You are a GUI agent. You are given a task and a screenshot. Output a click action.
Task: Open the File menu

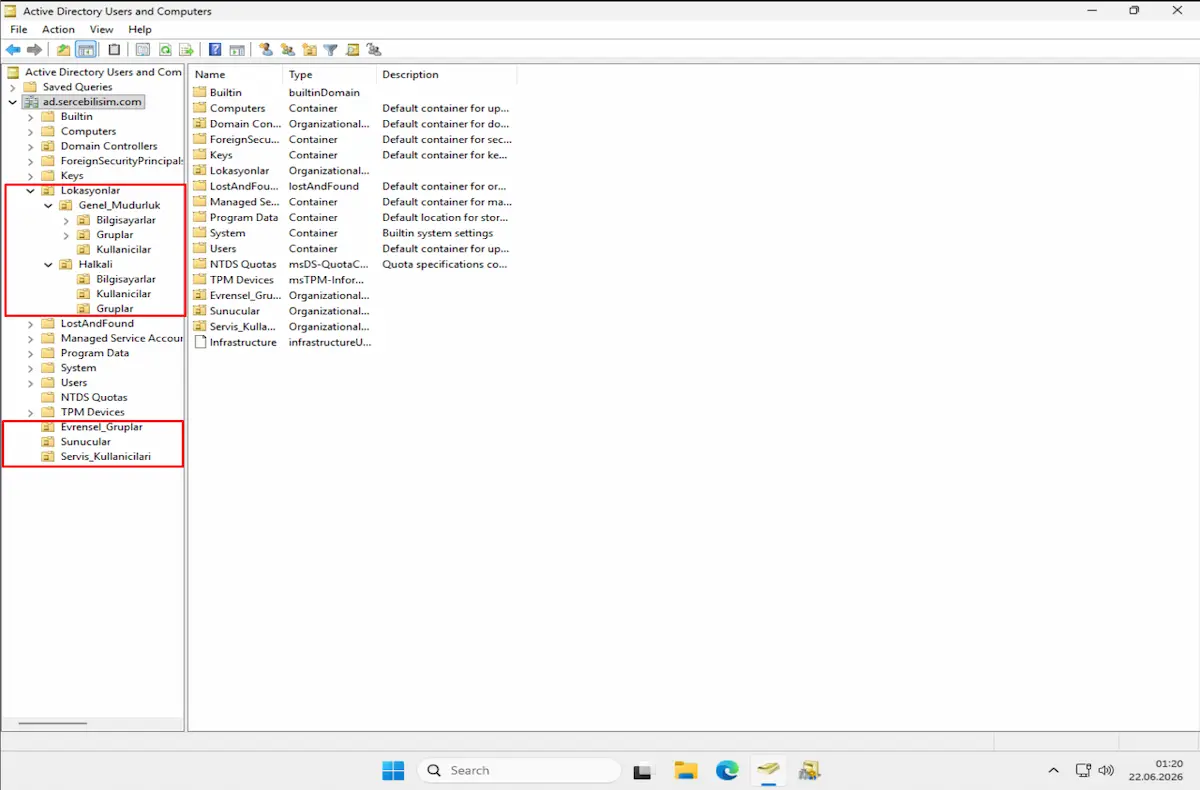pyautogui.click(x=19, y=30)
